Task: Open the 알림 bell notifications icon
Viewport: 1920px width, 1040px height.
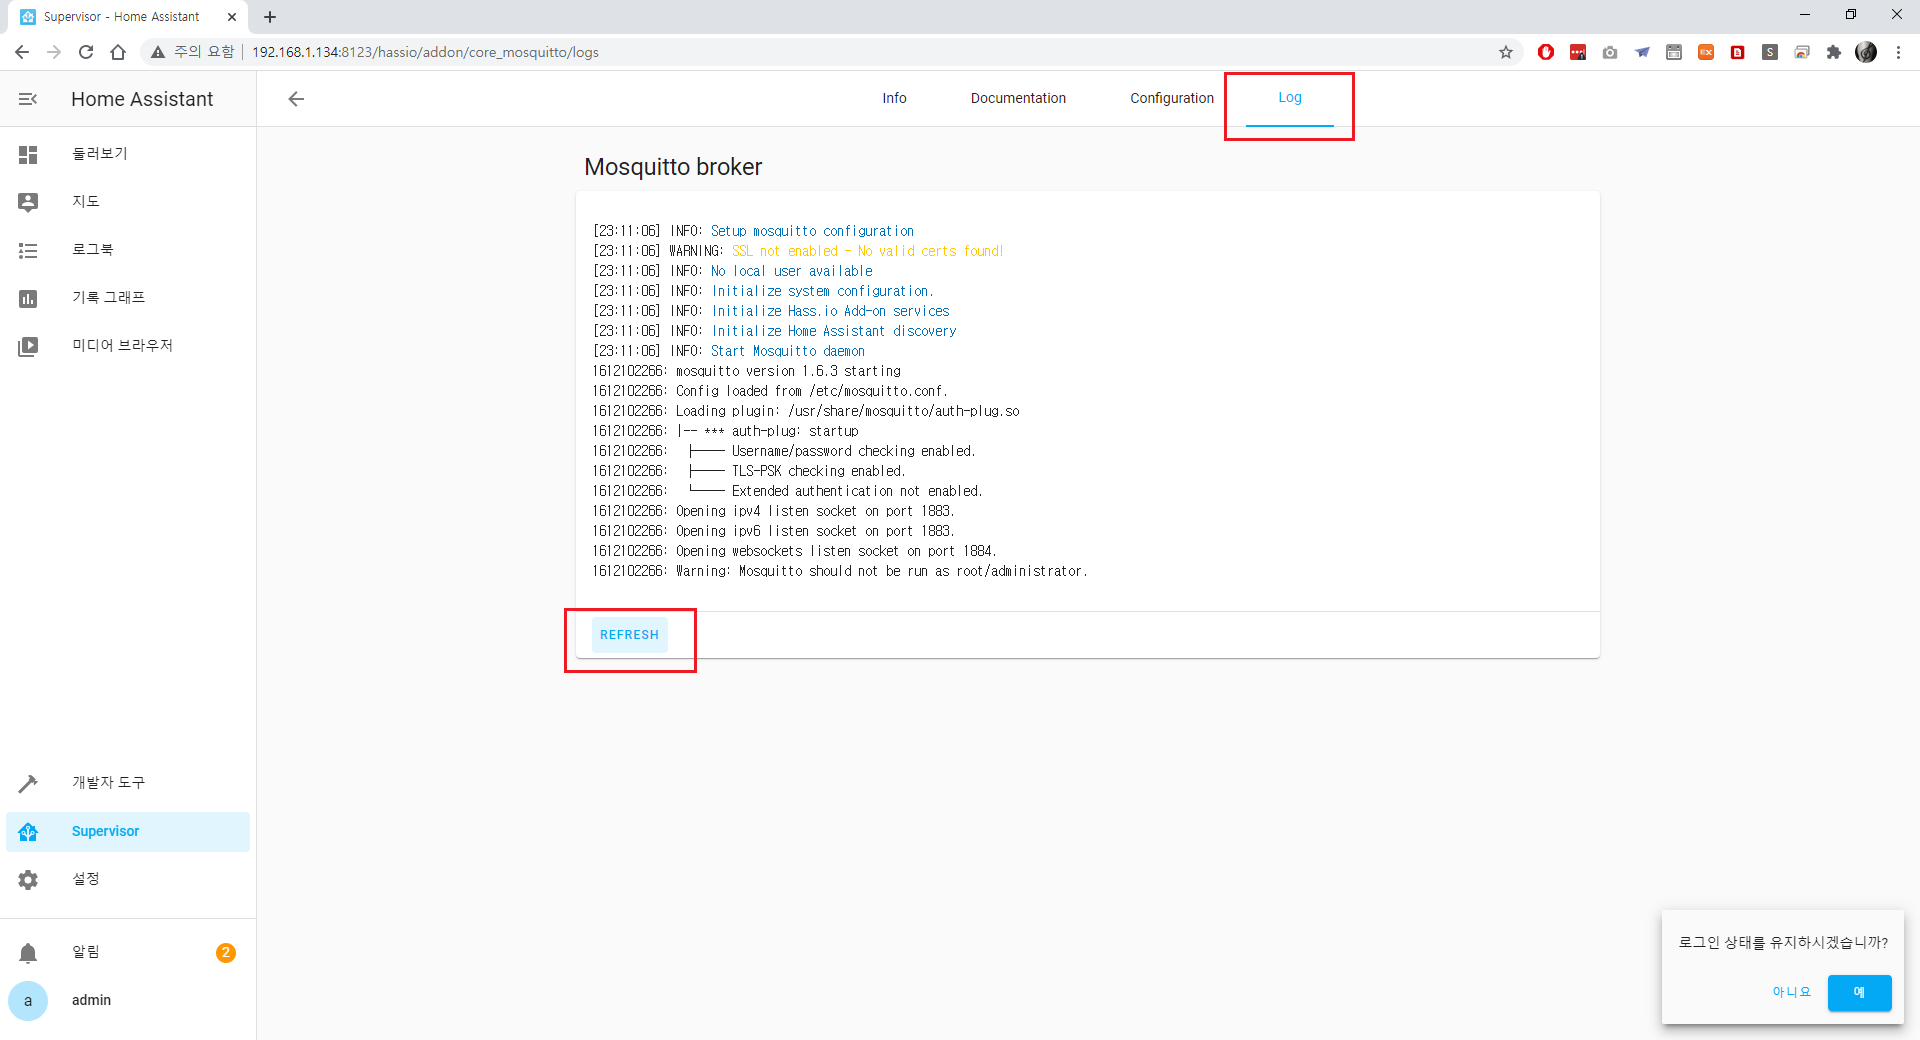Action: click(28, 953)
